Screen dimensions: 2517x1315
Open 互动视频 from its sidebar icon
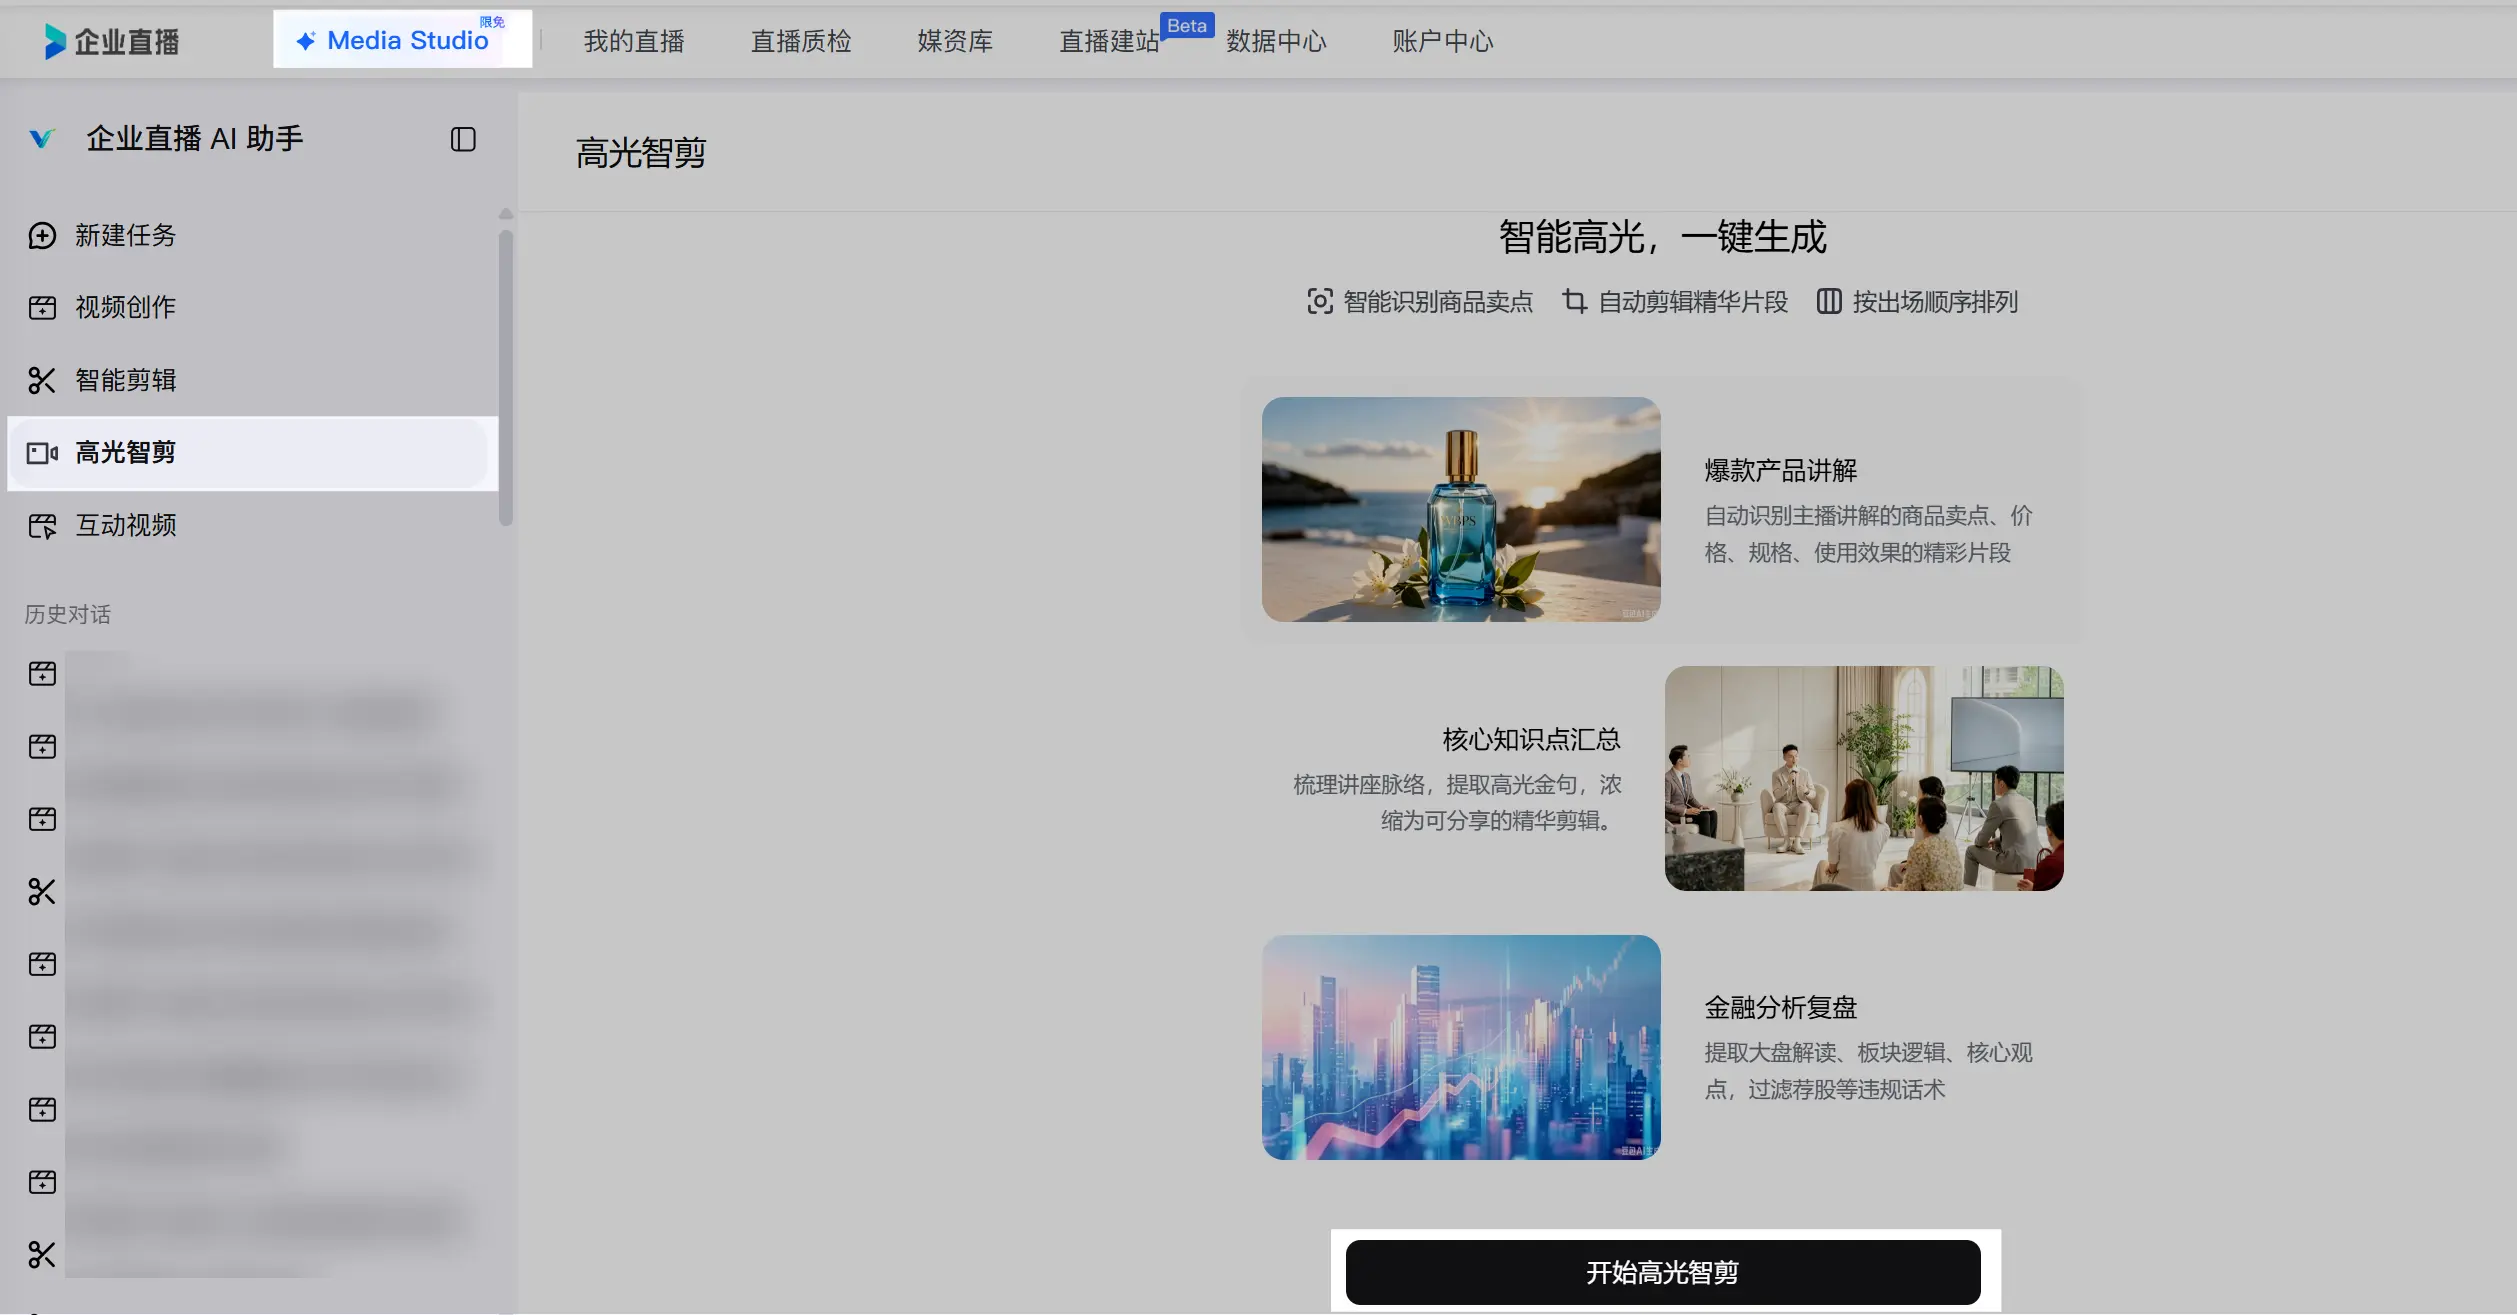[42, 525]
